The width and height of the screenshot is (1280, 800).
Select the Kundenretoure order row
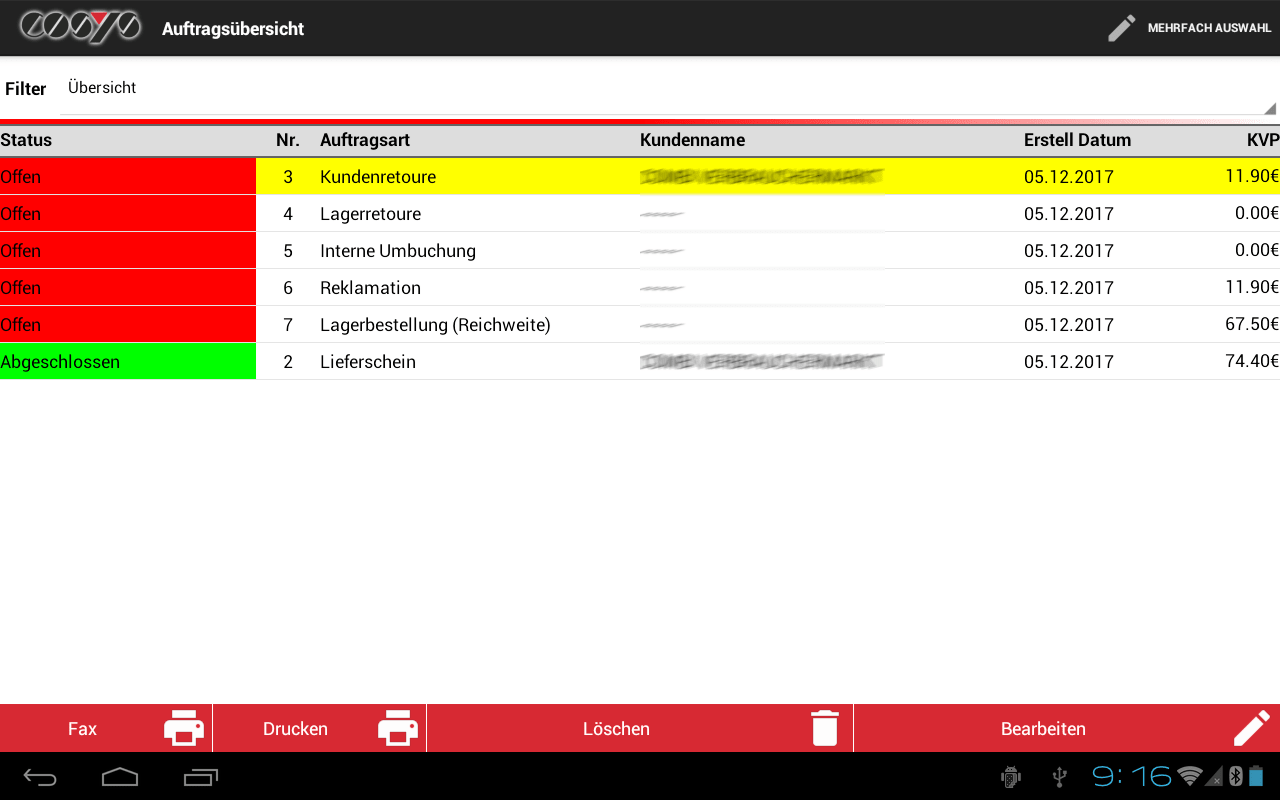point(640,177)
